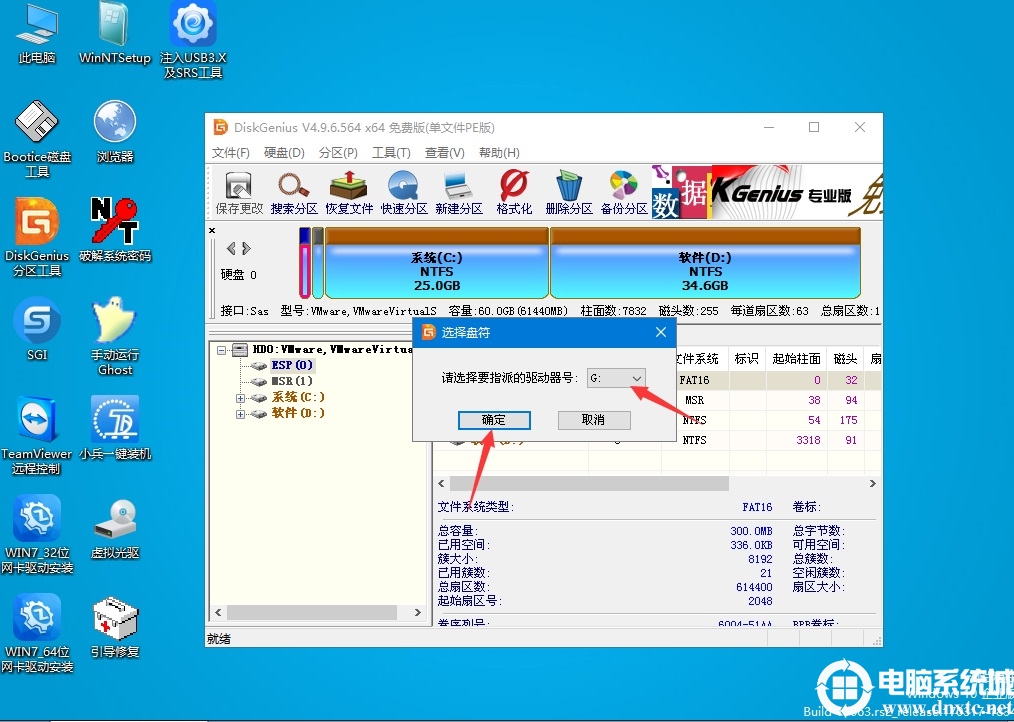The image size is (1014, 722).
Task: Click starting cylinder value 3318
Action: [x=808, y=440]
